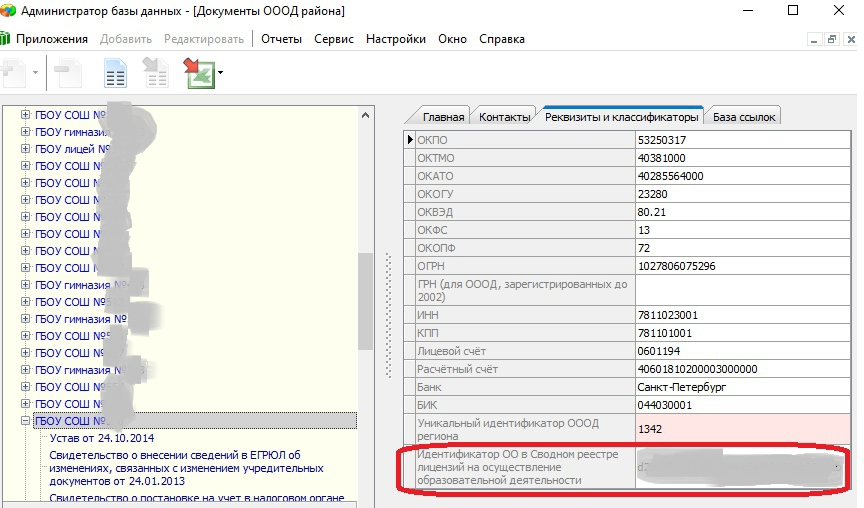Click the new document plus icon
Viewport: 864px width, 508px height.
(x=14, y=73)
